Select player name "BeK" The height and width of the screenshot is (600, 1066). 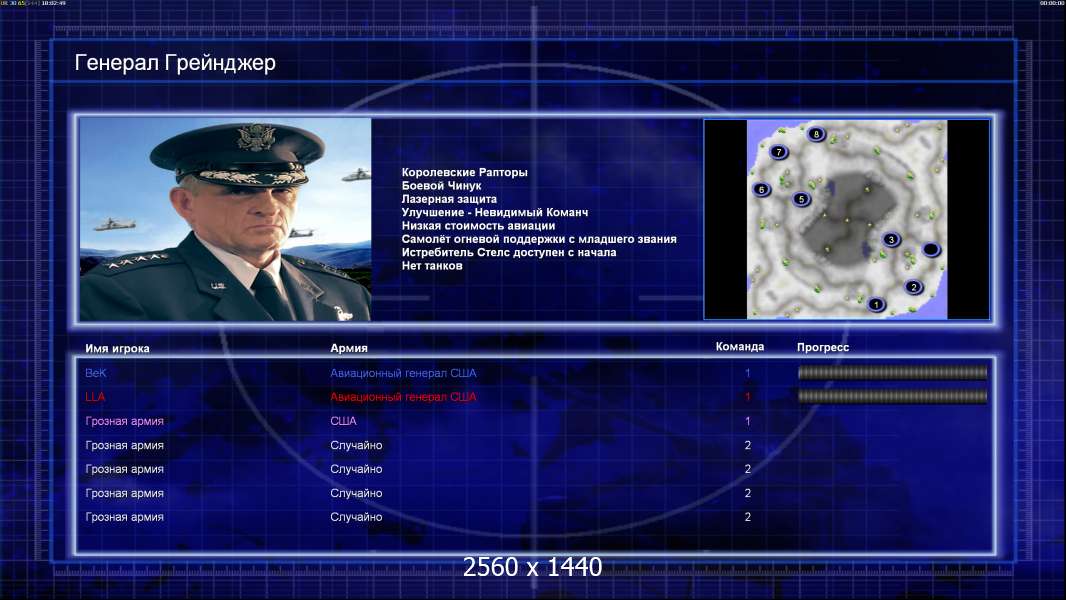tap(96, 373)
